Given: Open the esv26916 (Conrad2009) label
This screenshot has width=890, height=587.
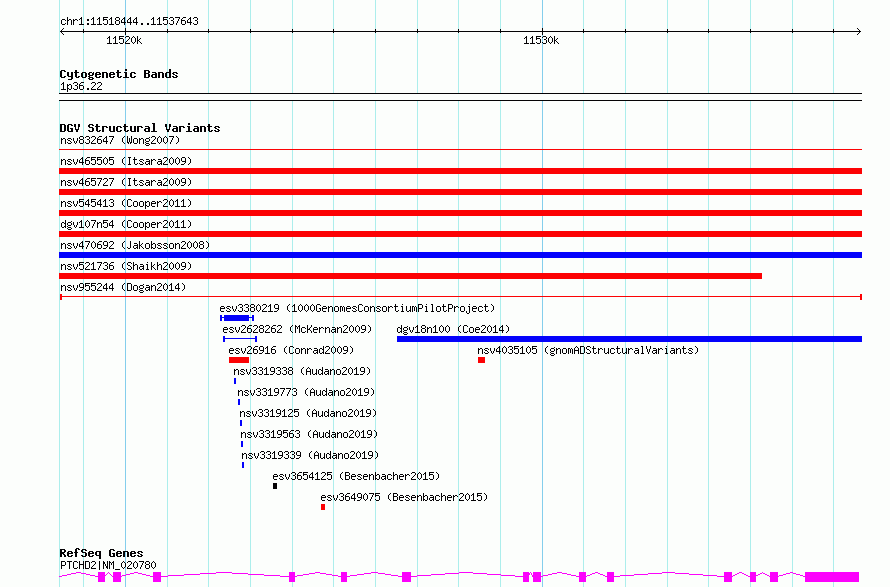Looking at the screenshot, I should point(291,350).
